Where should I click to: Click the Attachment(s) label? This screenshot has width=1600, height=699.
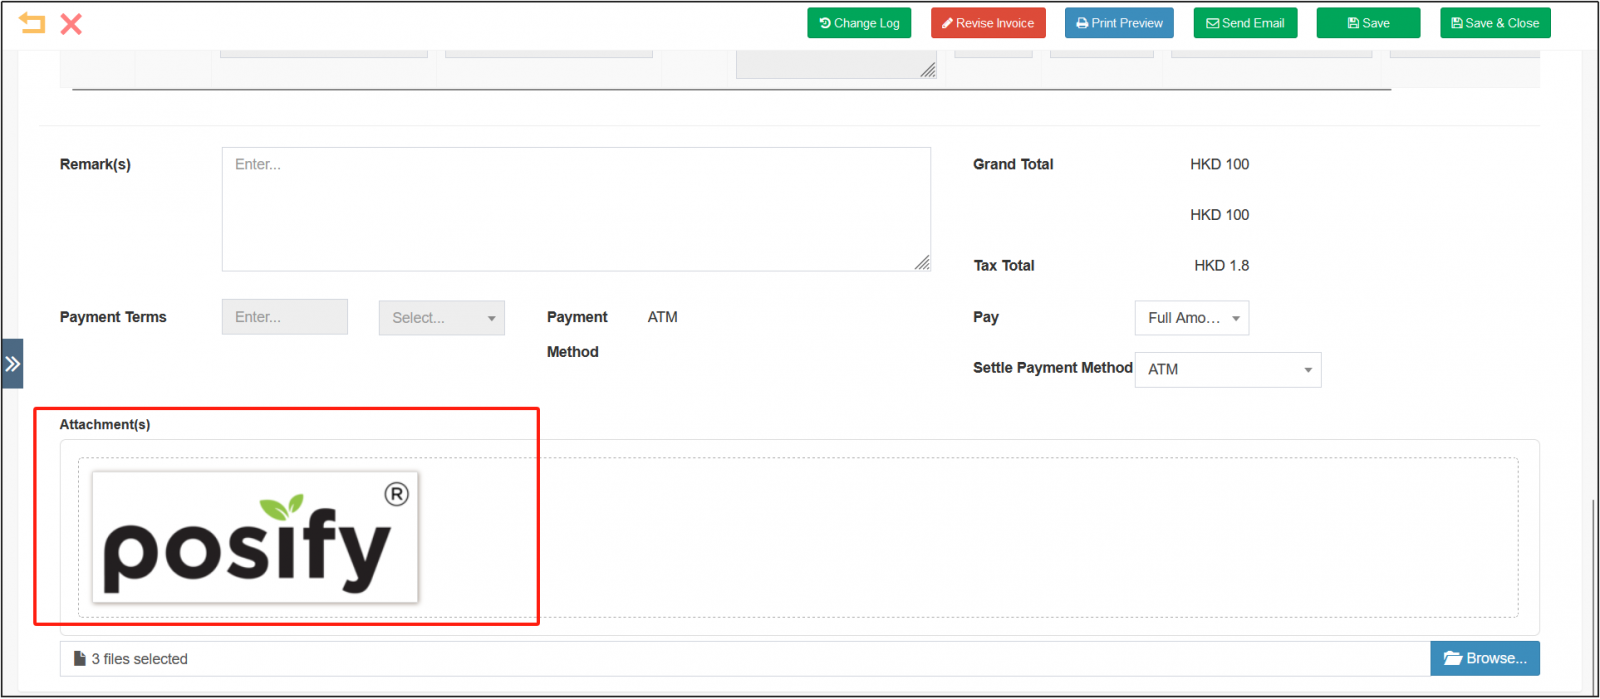[105, 424]
